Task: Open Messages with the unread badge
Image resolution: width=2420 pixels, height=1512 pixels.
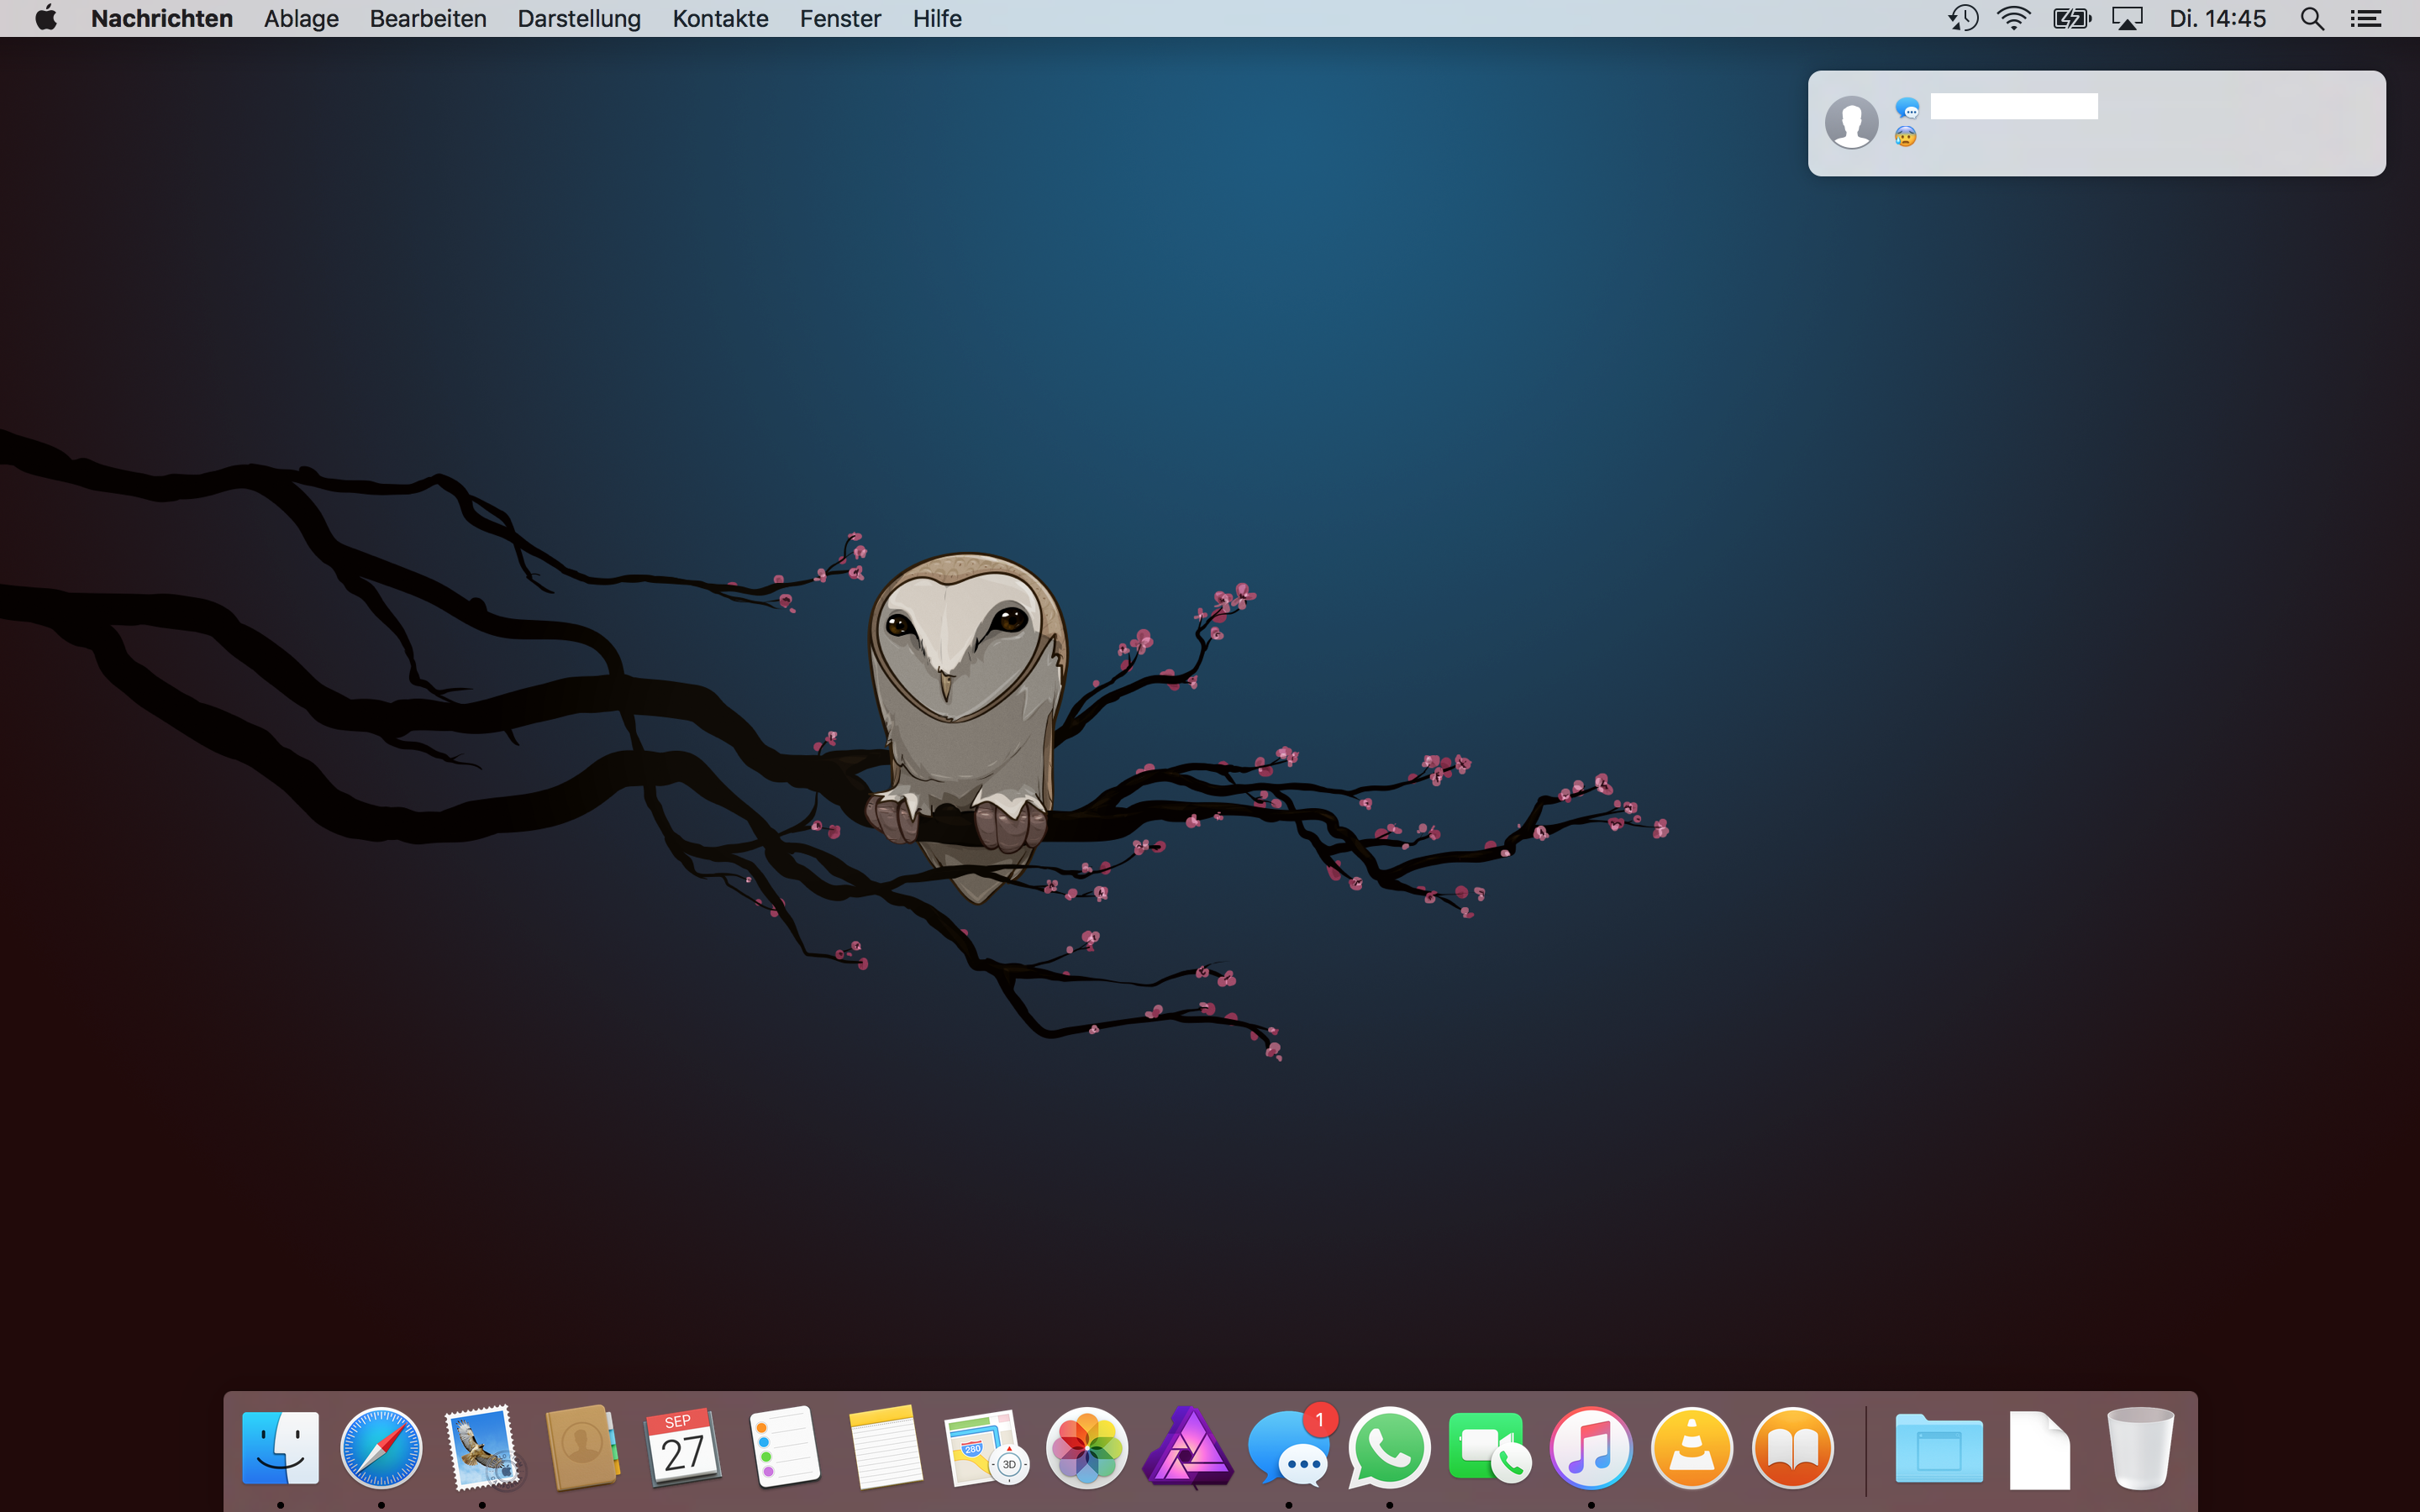Action: [x=1288, y=1448]
